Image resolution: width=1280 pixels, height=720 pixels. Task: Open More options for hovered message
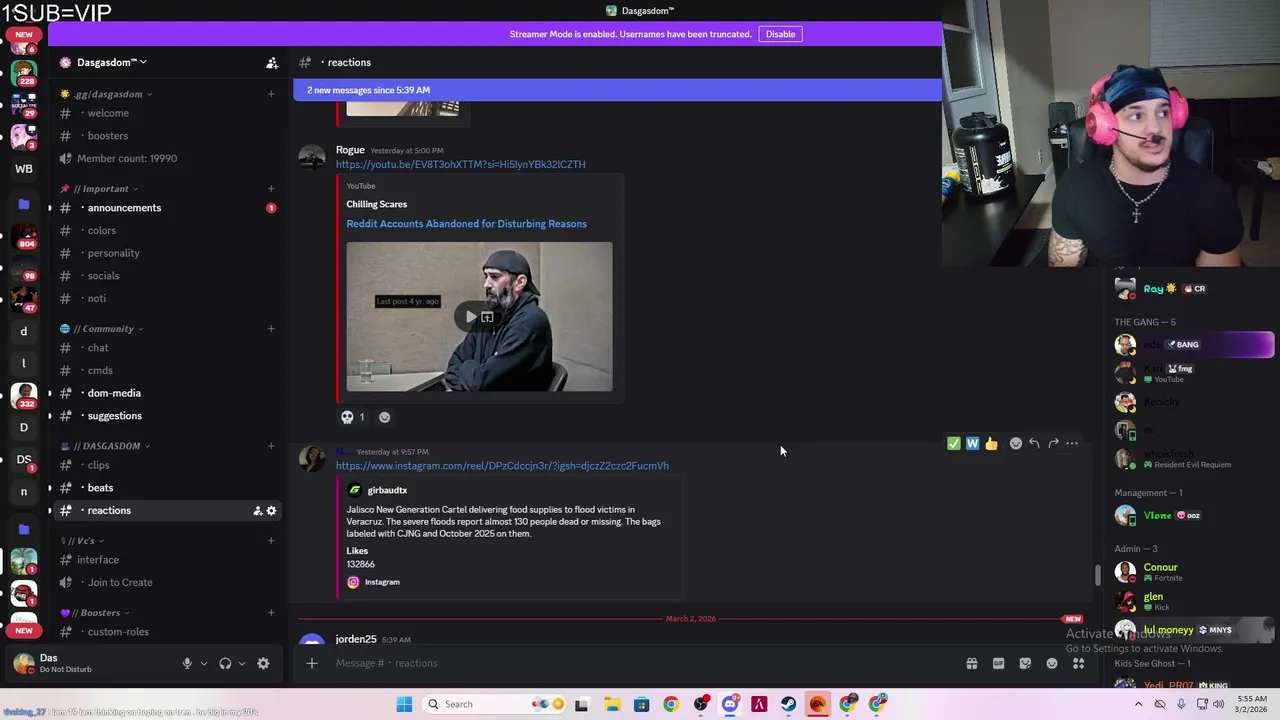(x=1072, y=444)
